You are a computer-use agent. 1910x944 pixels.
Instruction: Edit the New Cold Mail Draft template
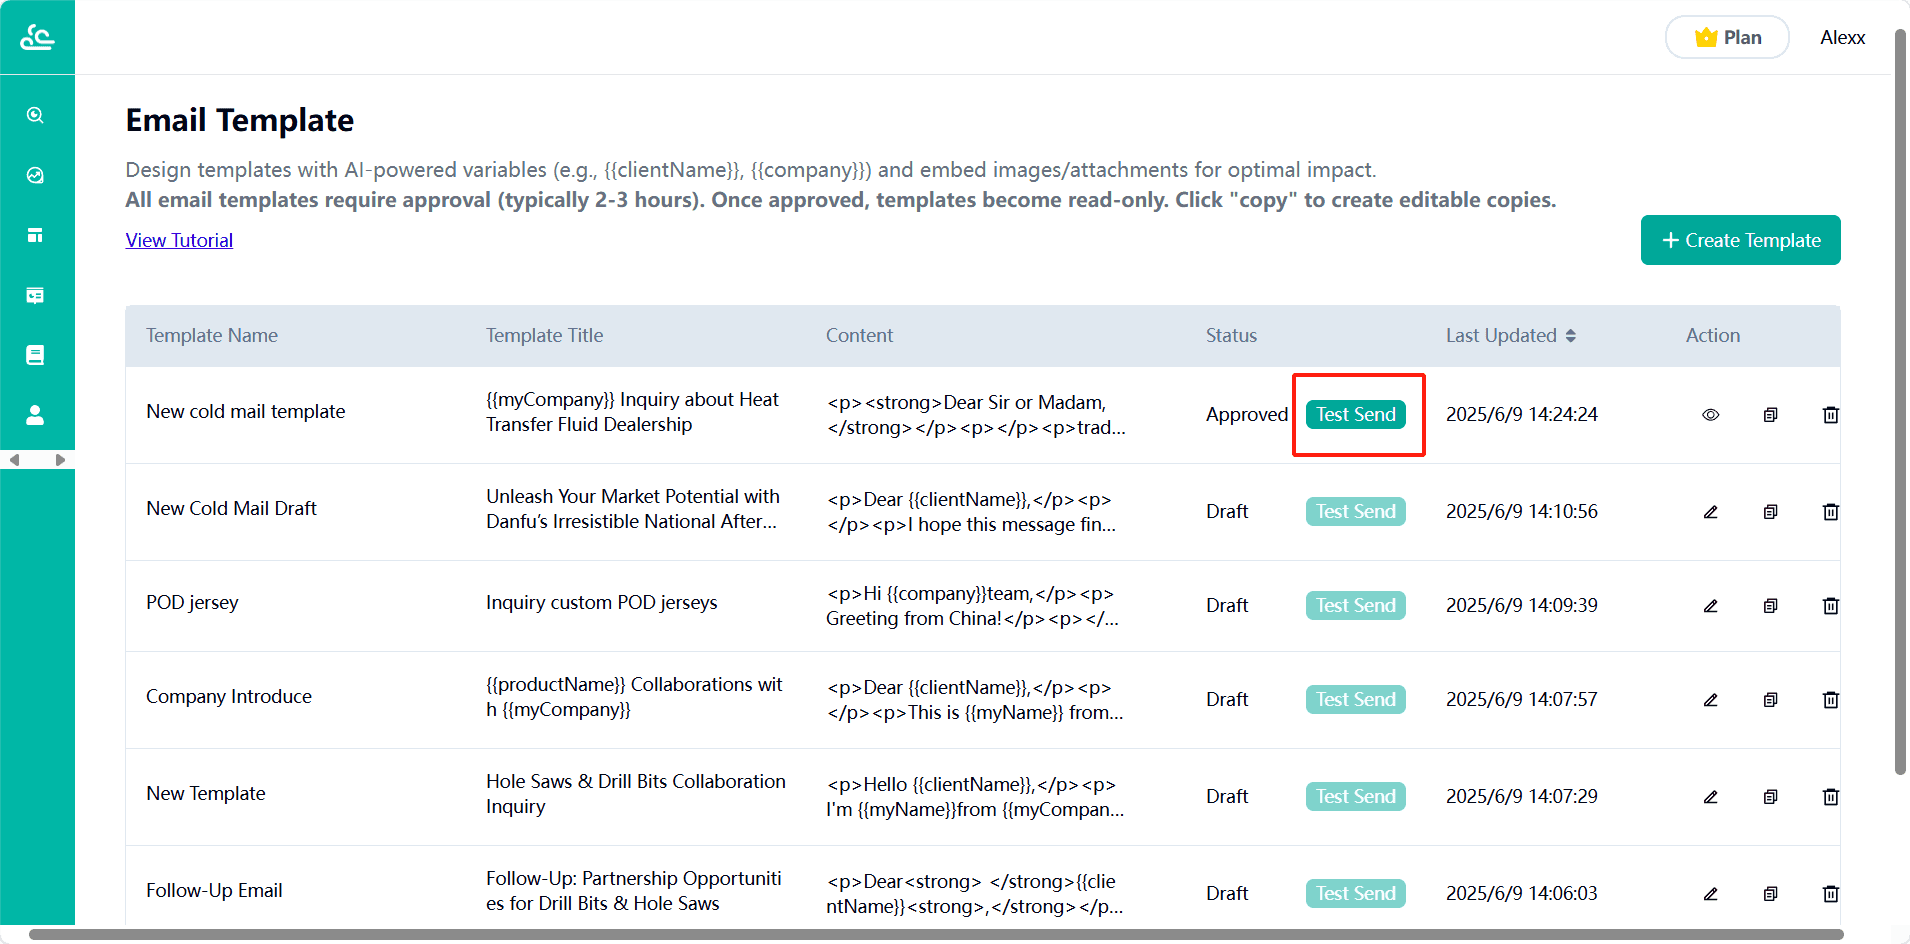[x=1711, y=512]
